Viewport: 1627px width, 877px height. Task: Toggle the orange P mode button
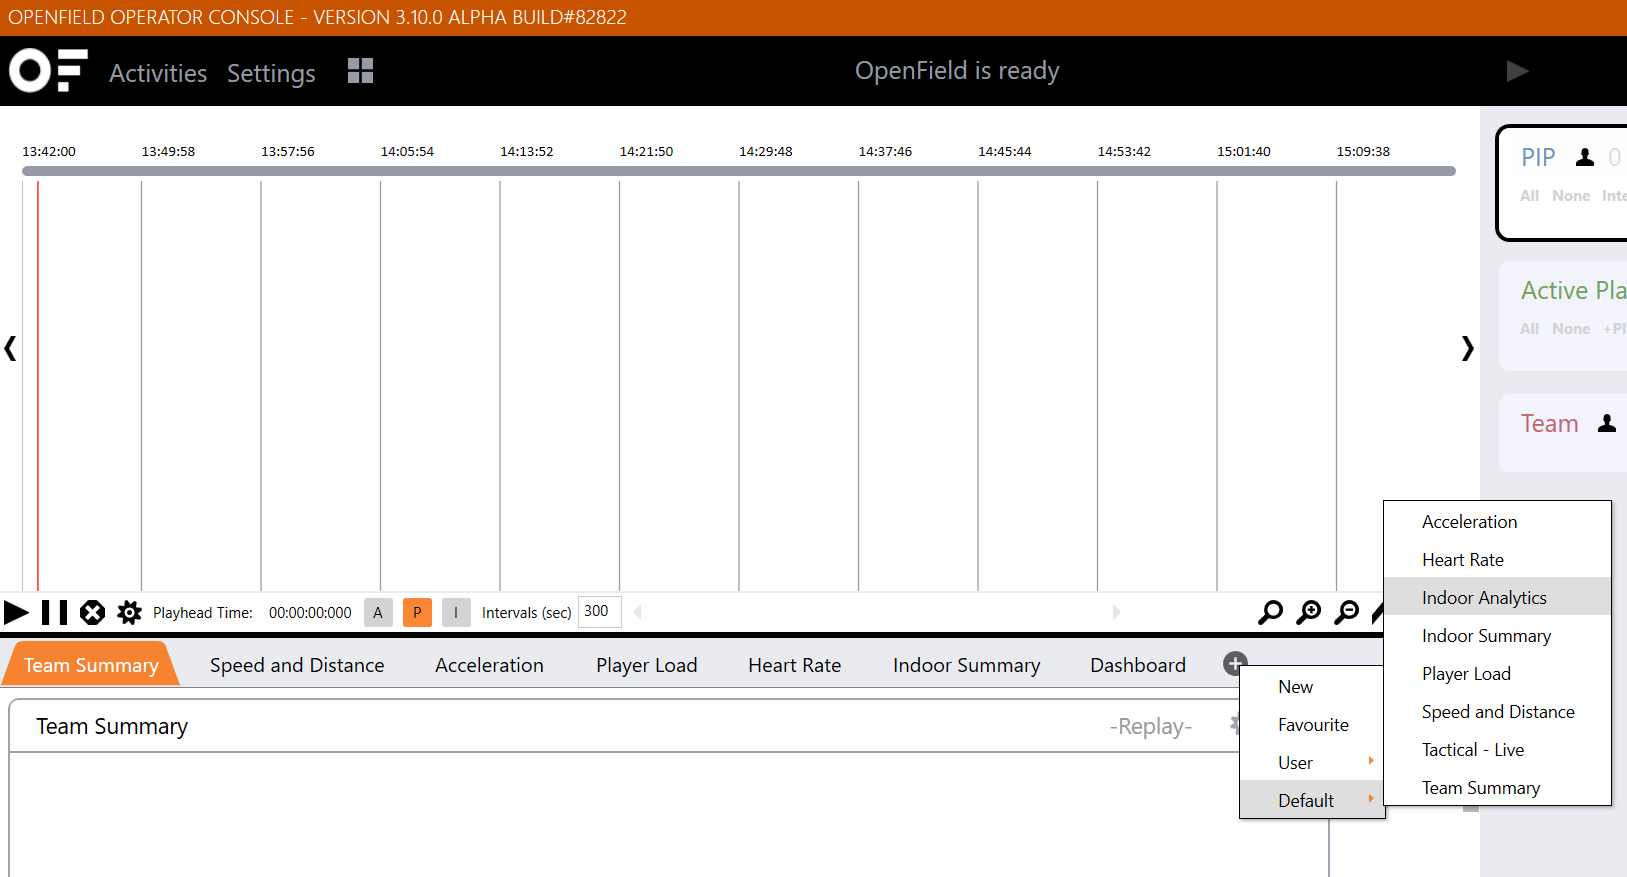(417, 612)
